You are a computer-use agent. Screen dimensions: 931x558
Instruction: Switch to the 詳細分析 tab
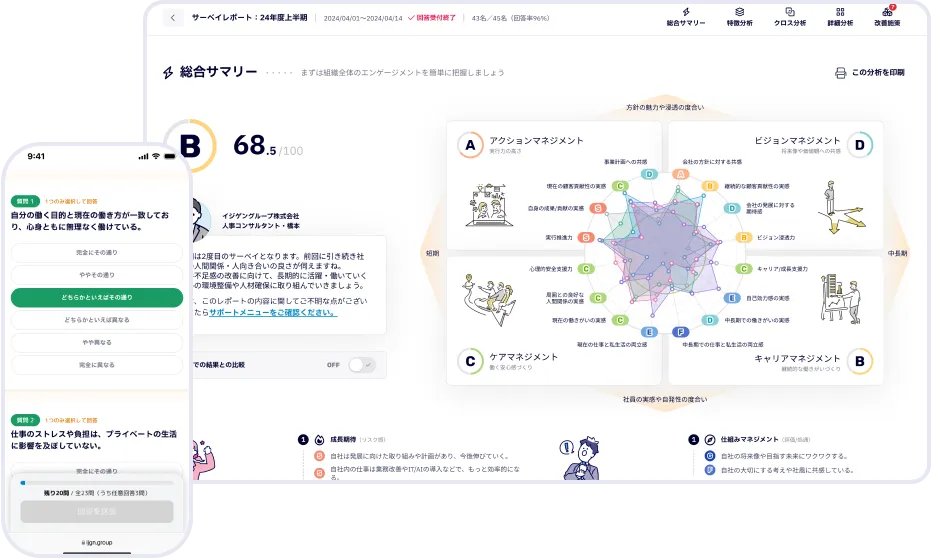coord(840,17)
